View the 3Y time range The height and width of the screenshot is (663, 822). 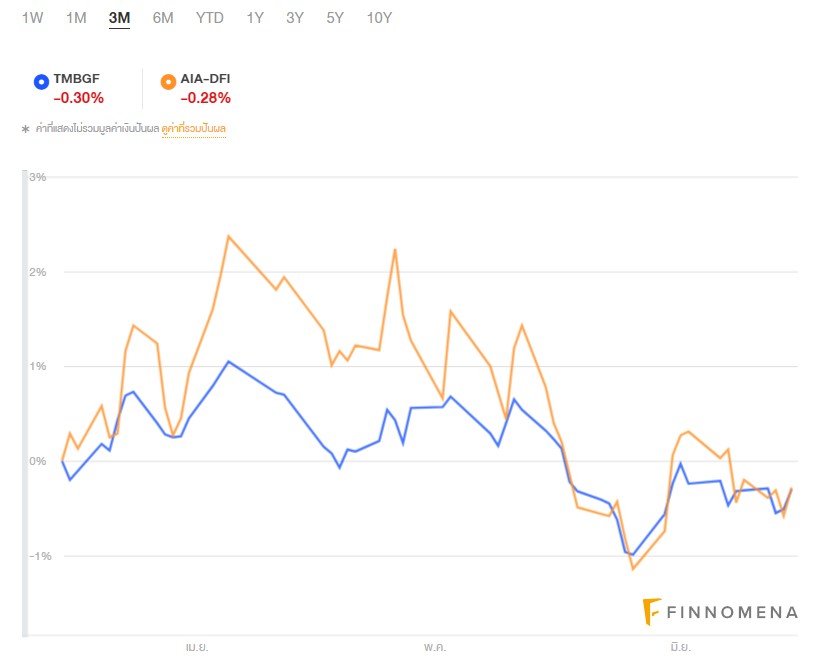[x=295, y=18]
